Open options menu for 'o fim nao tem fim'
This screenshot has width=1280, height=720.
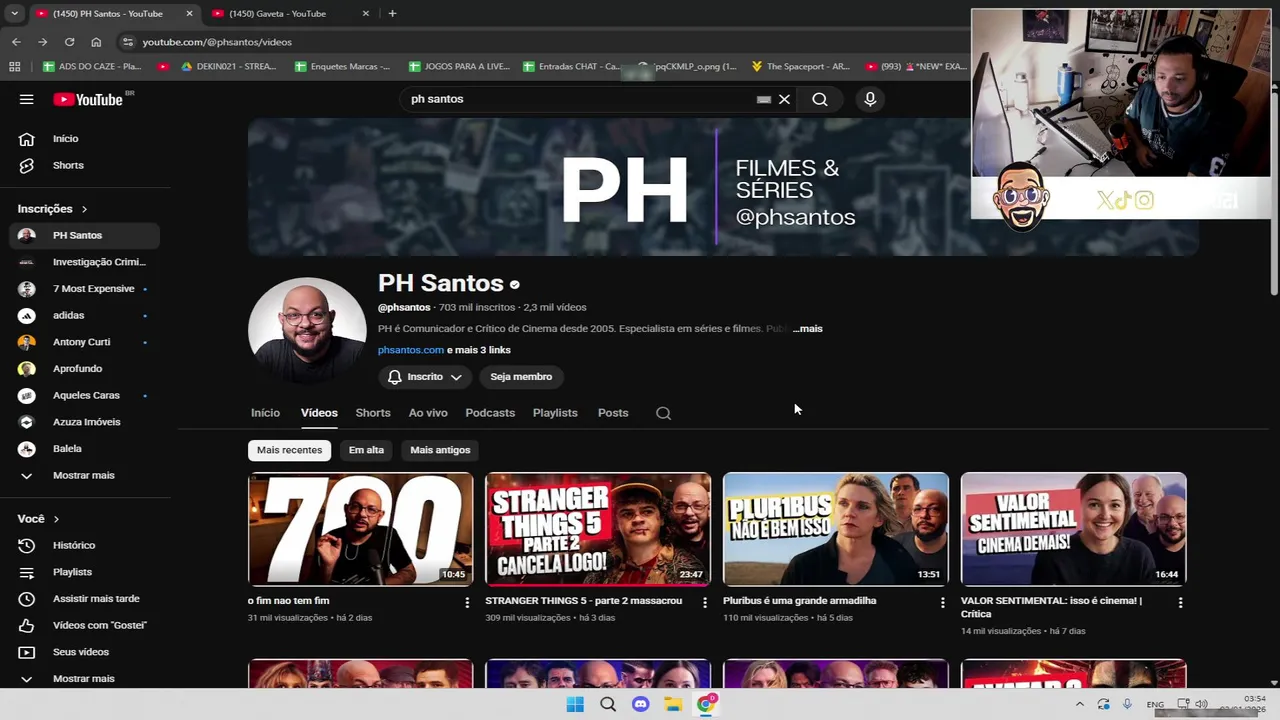coord(467,602)
